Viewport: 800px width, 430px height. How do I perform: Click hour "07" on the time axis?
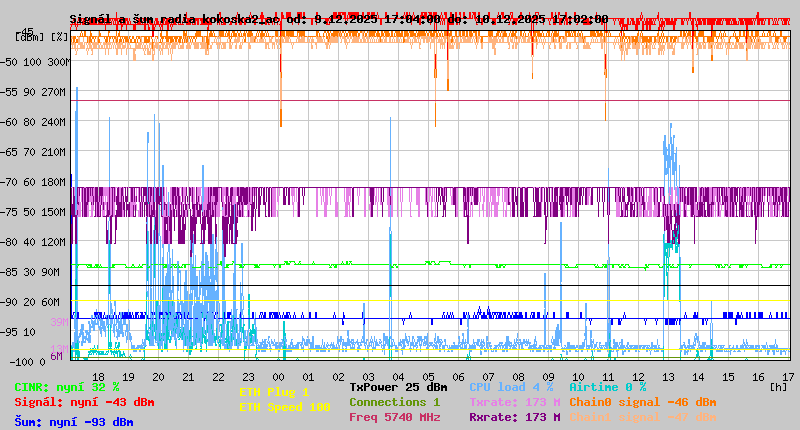coord(488,377)
